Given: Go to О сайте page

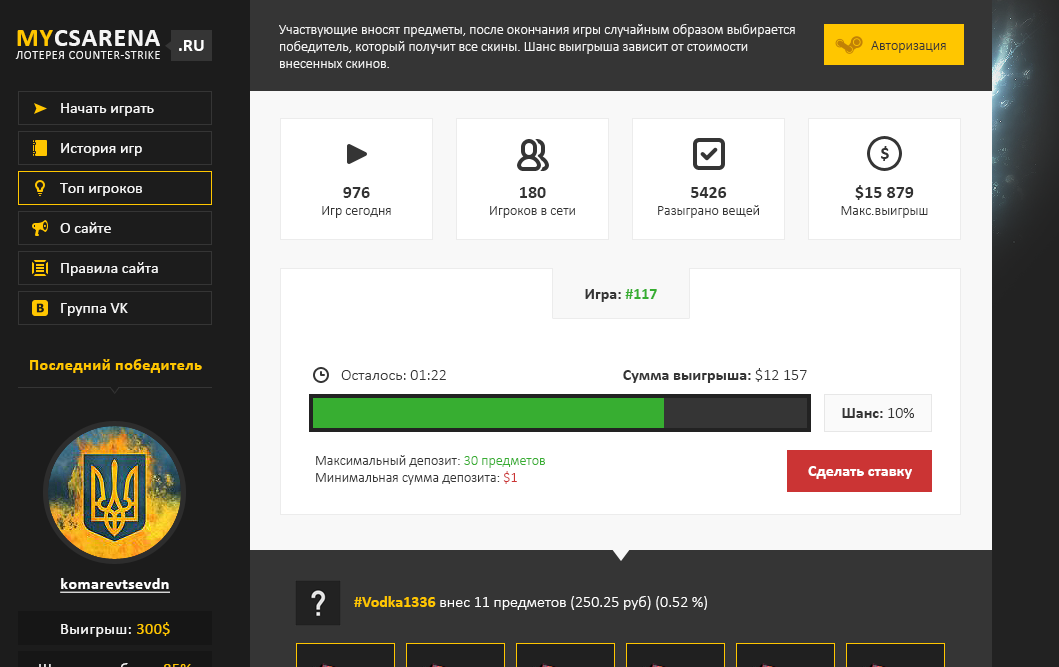Looking at the screenshot, I should (115, 228).
